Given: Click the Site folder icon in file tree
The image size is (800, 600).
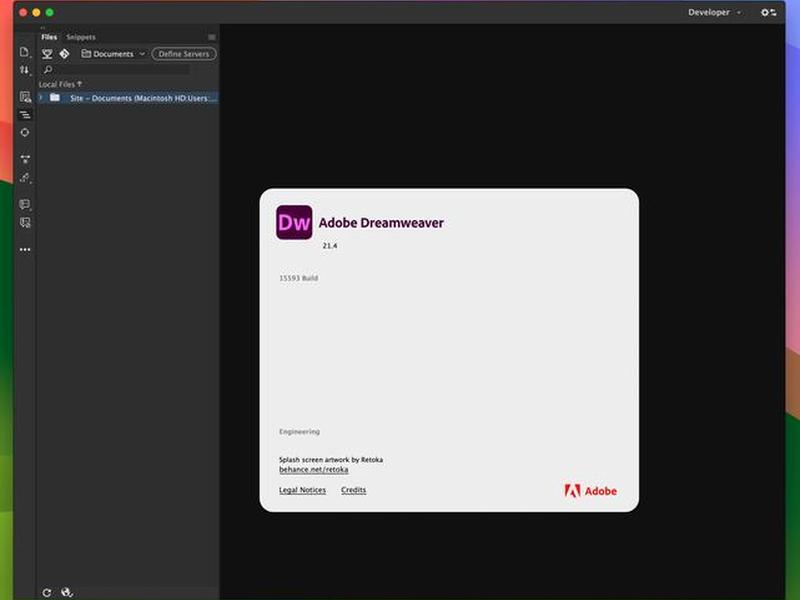Looking at the screenshot, I should pos(55,97).
